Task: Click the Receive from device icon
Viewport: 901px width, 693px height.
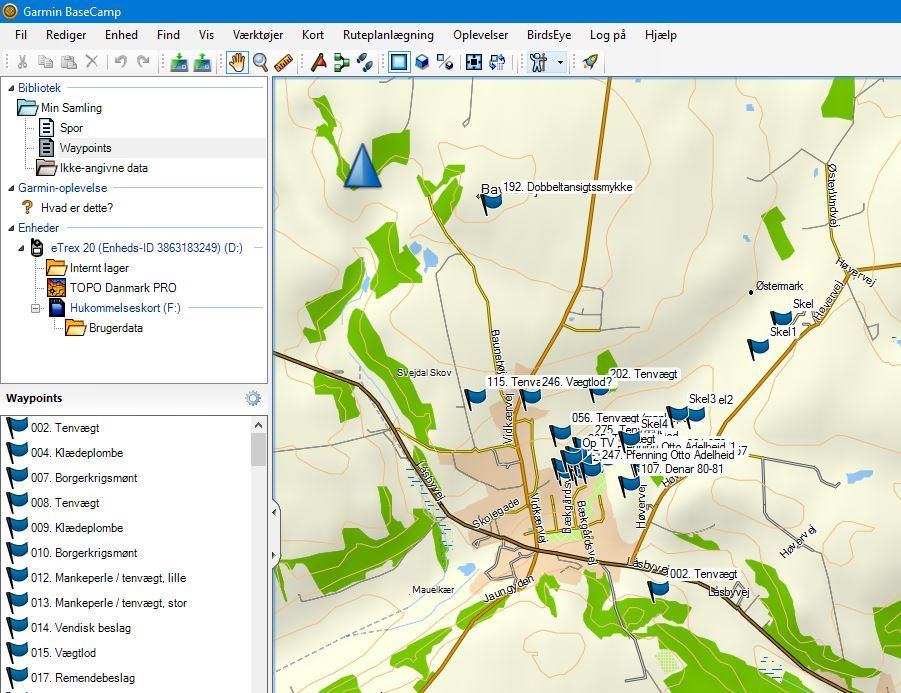Action: coord(202,62)
